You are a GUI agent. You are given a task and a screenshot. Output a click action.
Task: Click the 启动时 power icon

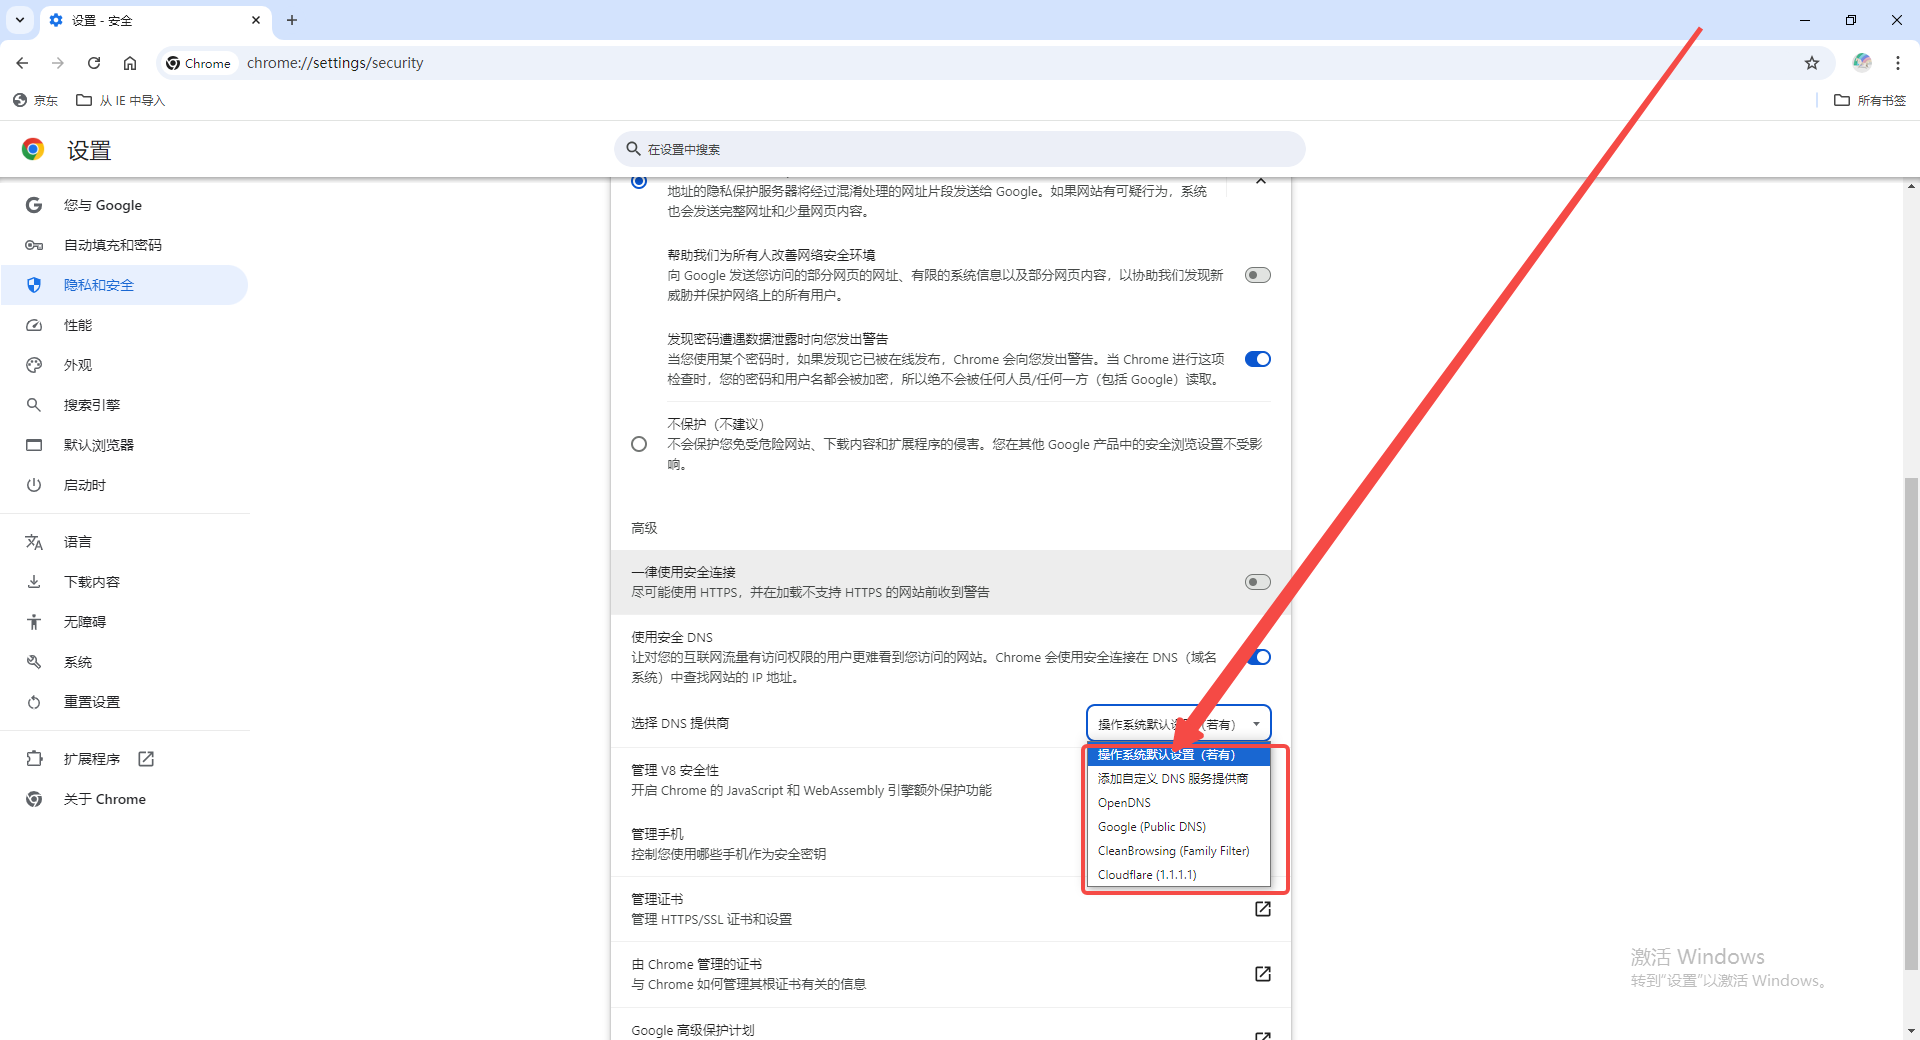click(x=34, y=485)
